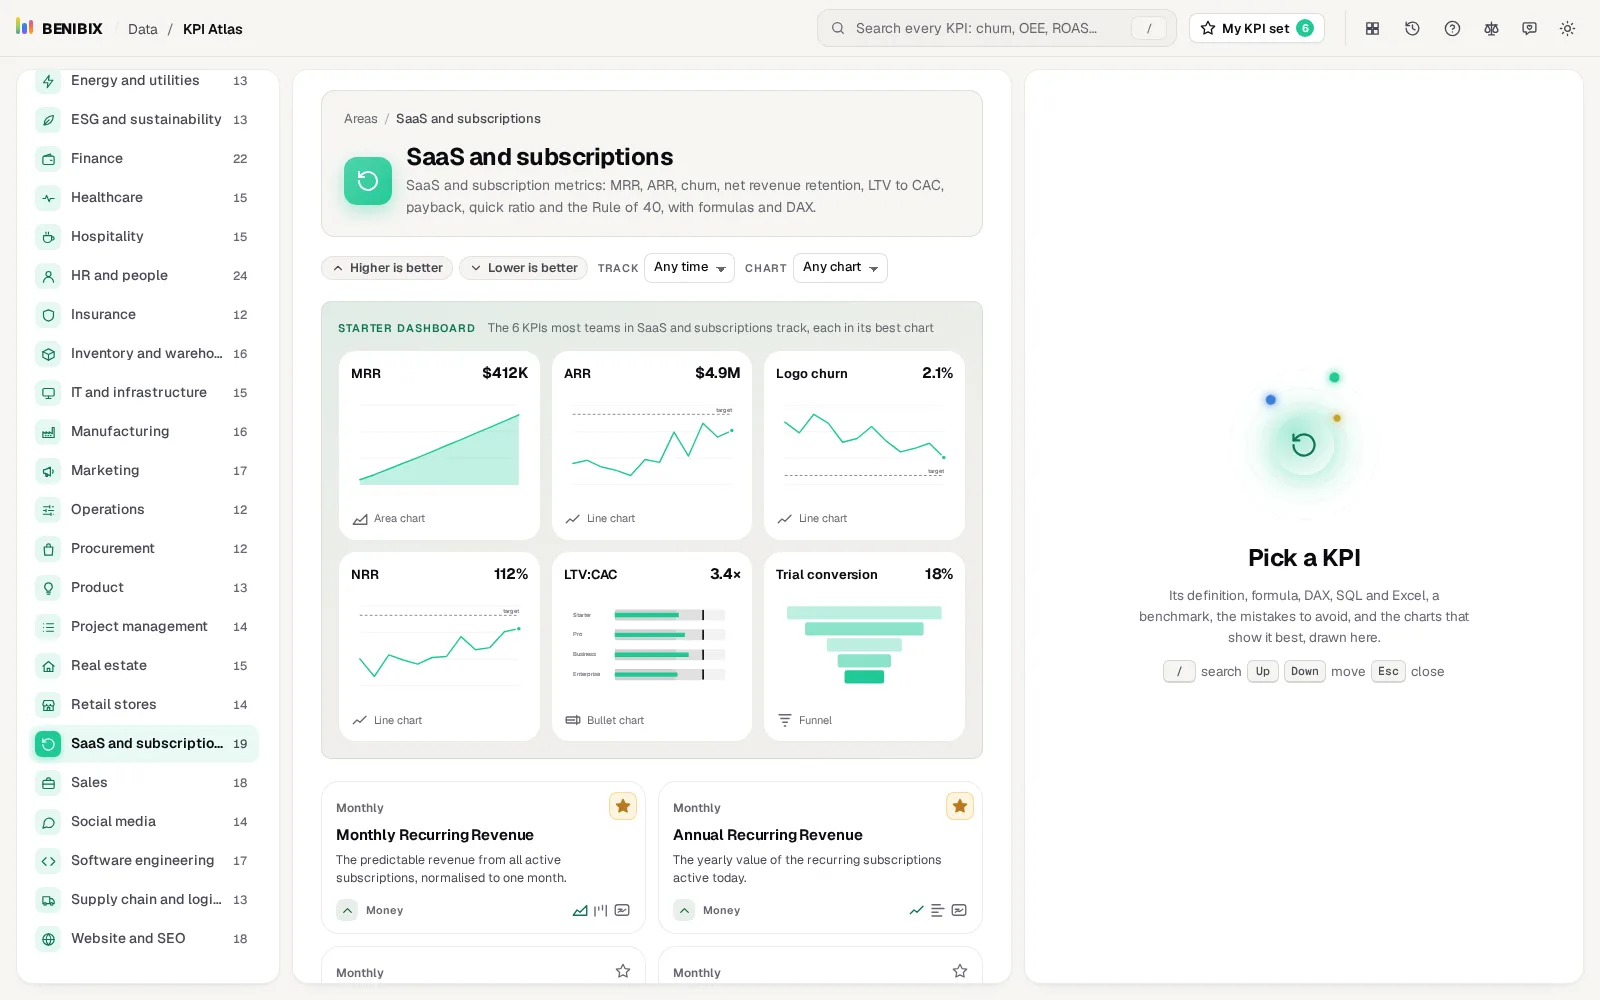Click the Procurement bag icon in sidebar
The image size is (1600, 1000).
[48, 549]
